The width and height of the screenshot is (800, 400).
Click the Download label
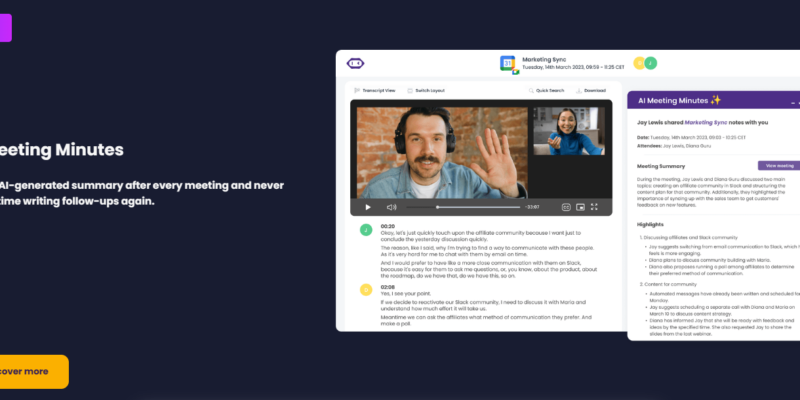(x=595, y=90)
